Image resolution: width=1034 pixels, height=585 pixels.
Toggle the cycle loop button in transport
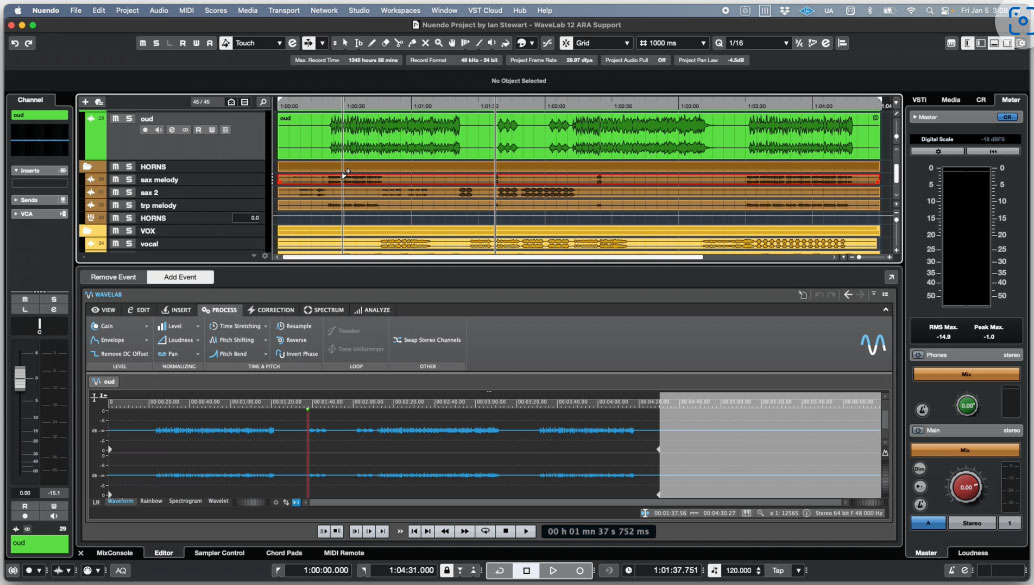499,570
